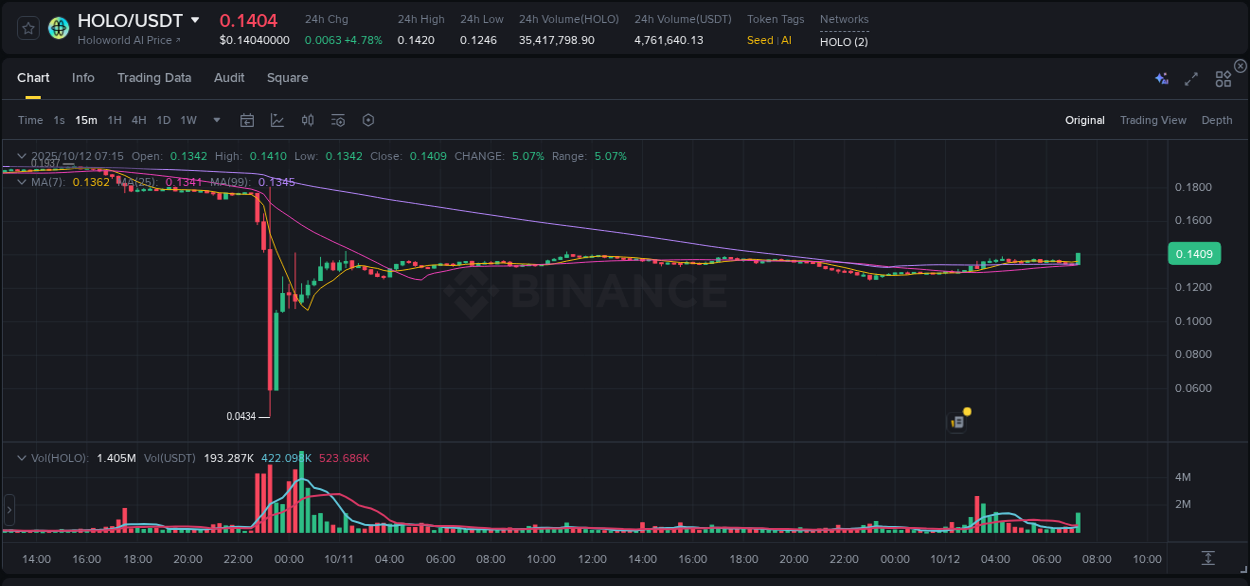
Task: Select the line chart style icon
Action: coord(277,120)
